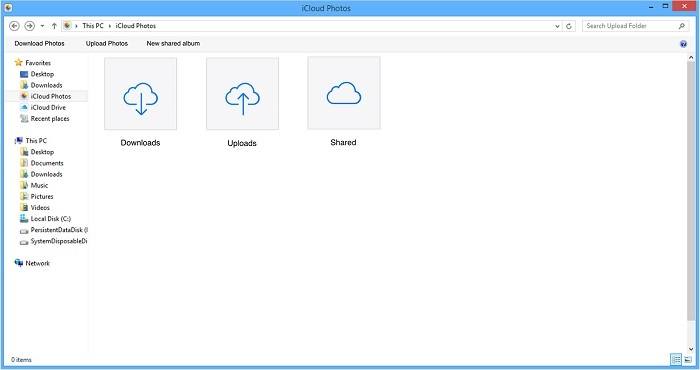Screen dimensions: 700x370
Task: Open Pictures under This PC
Action: tap(42, 197)
